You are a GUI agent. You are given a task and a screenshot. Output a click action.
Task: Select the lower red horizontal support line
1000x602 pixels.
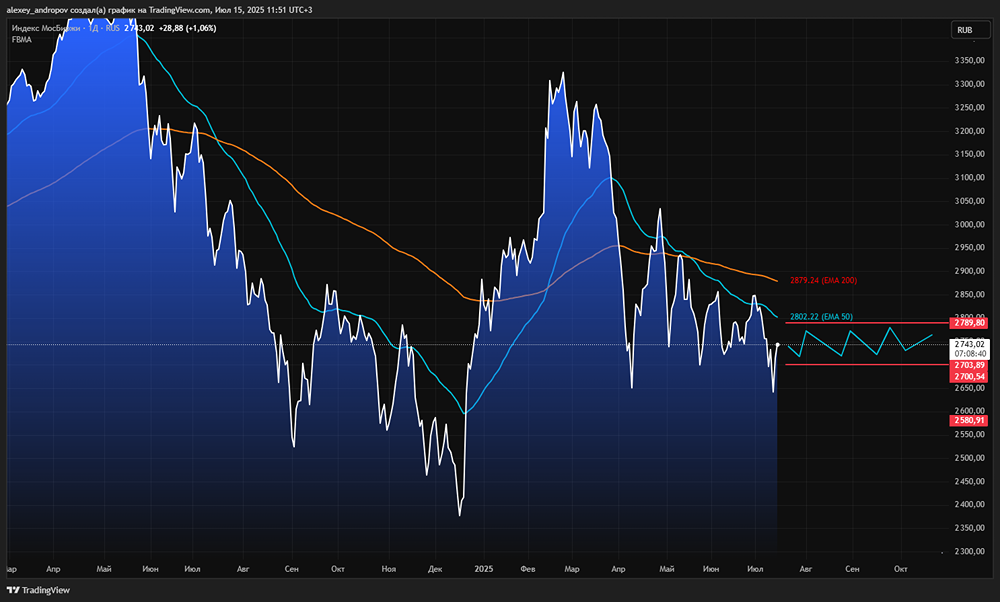click(x=867, y=365)
